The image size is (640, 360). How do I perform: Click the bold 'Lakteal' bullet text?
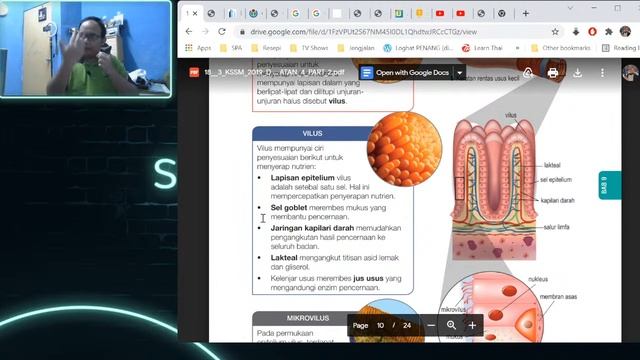pos(284,258)
